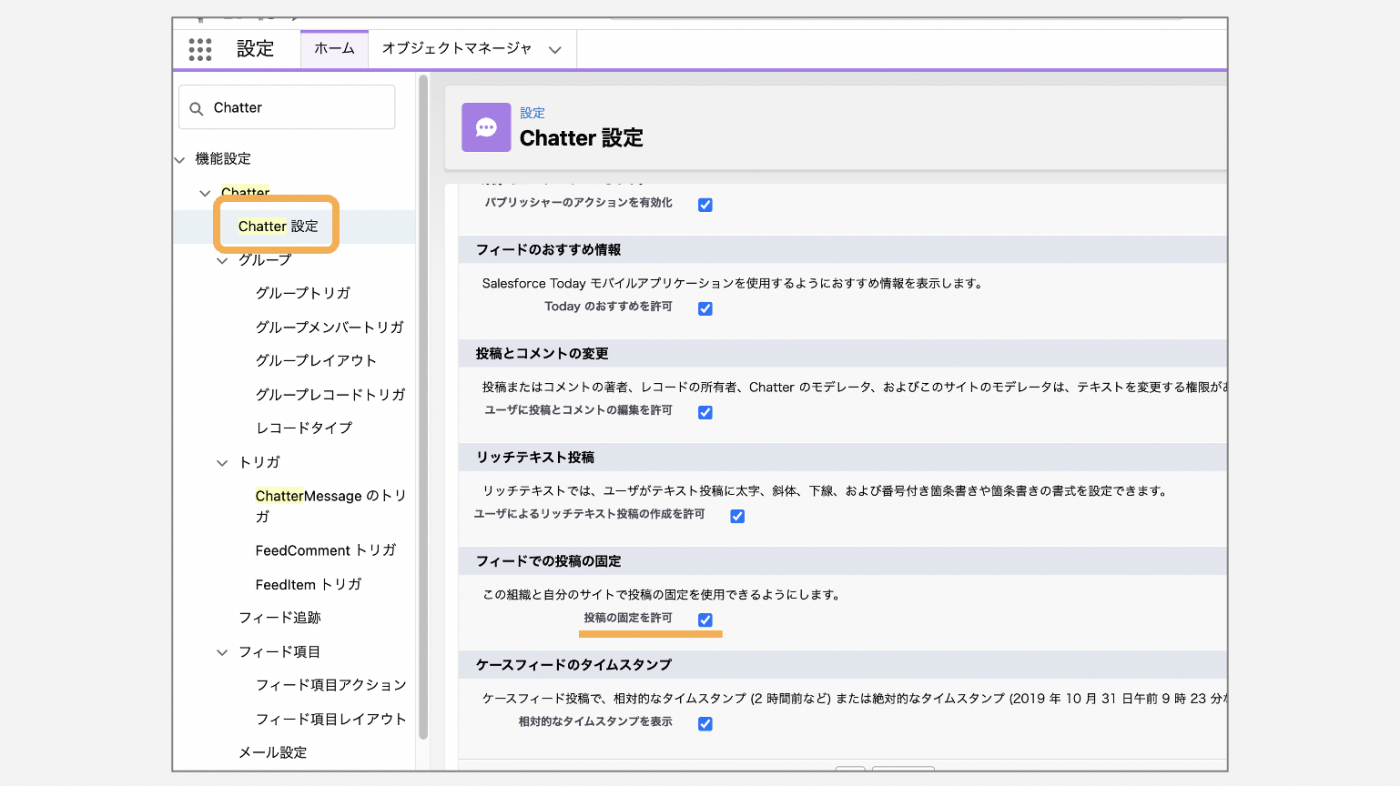Switch to the ホーム tab
Image resolution: width=1400 pixels, height=786 pixels.
tap(334, 48)
